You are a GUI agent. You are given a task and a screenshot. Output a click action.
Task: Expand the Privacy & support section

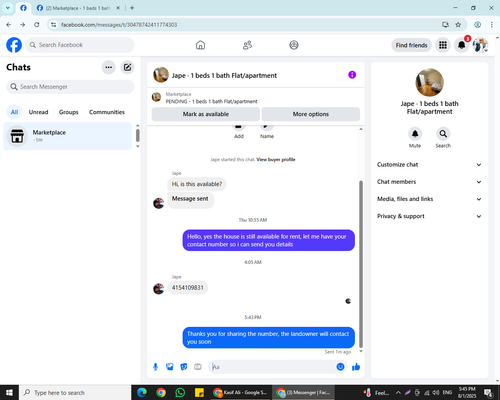(x=429, y=216)
